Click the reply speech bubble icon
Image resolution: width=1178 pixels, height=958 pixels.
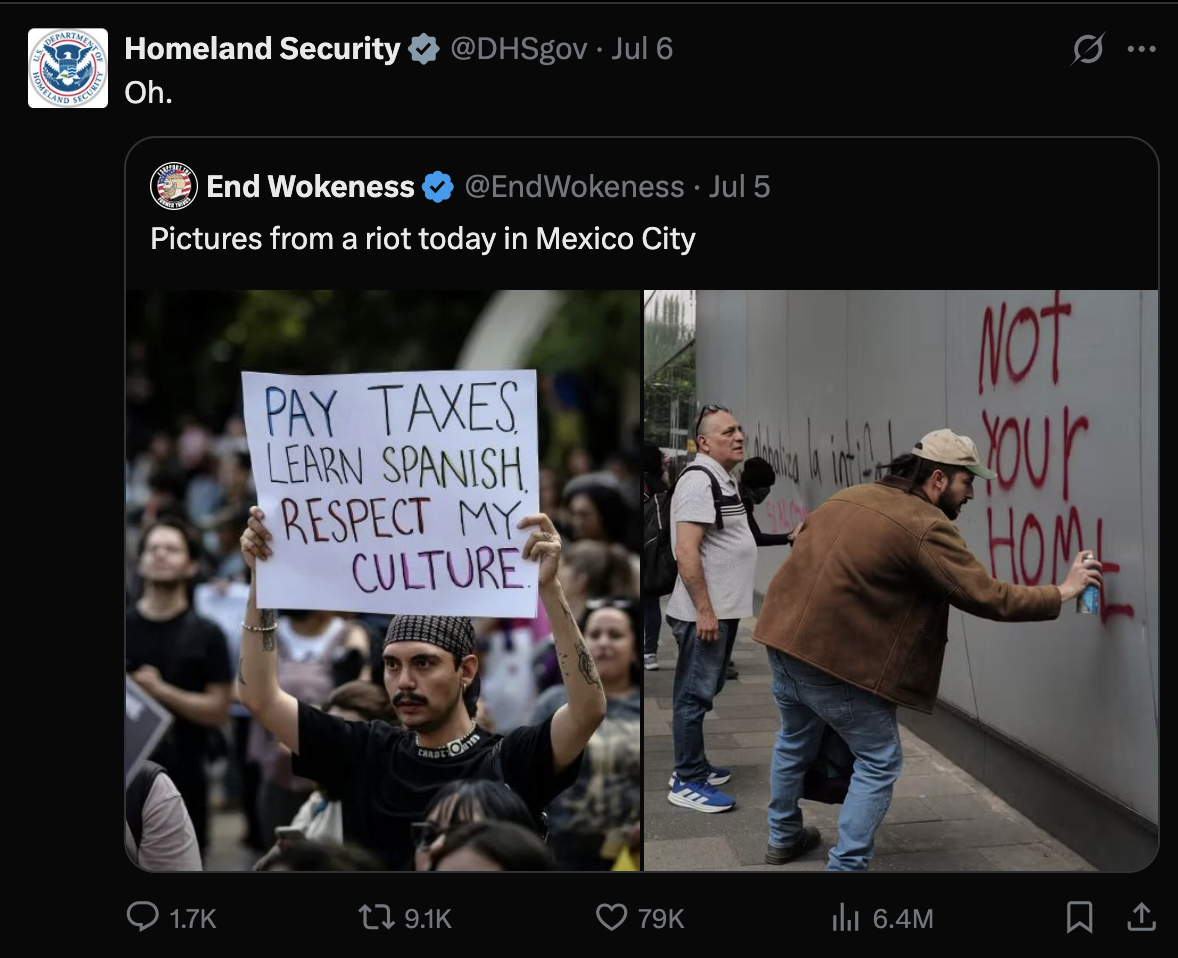coord(143,917)
